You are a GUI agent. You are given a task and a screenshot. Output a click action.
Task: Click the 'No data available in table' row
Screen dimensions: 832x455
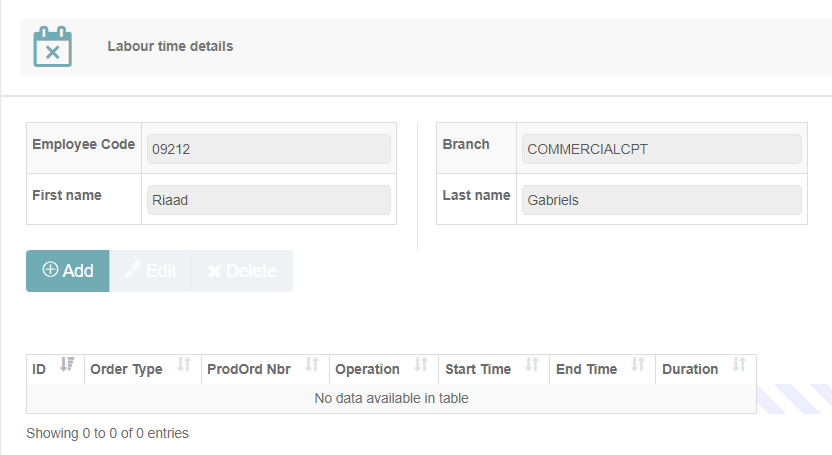pos(391,398)
